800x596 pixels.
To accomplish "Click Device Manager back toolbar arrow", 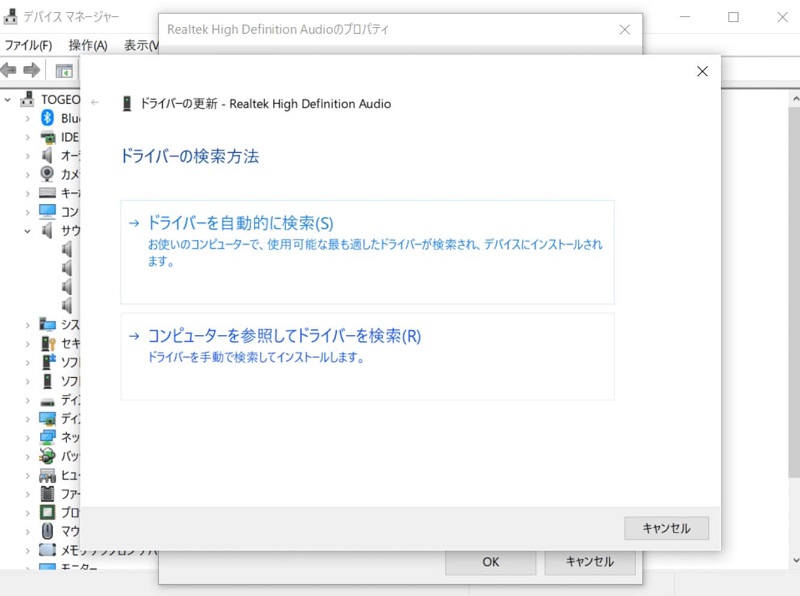I will [9, 70].
